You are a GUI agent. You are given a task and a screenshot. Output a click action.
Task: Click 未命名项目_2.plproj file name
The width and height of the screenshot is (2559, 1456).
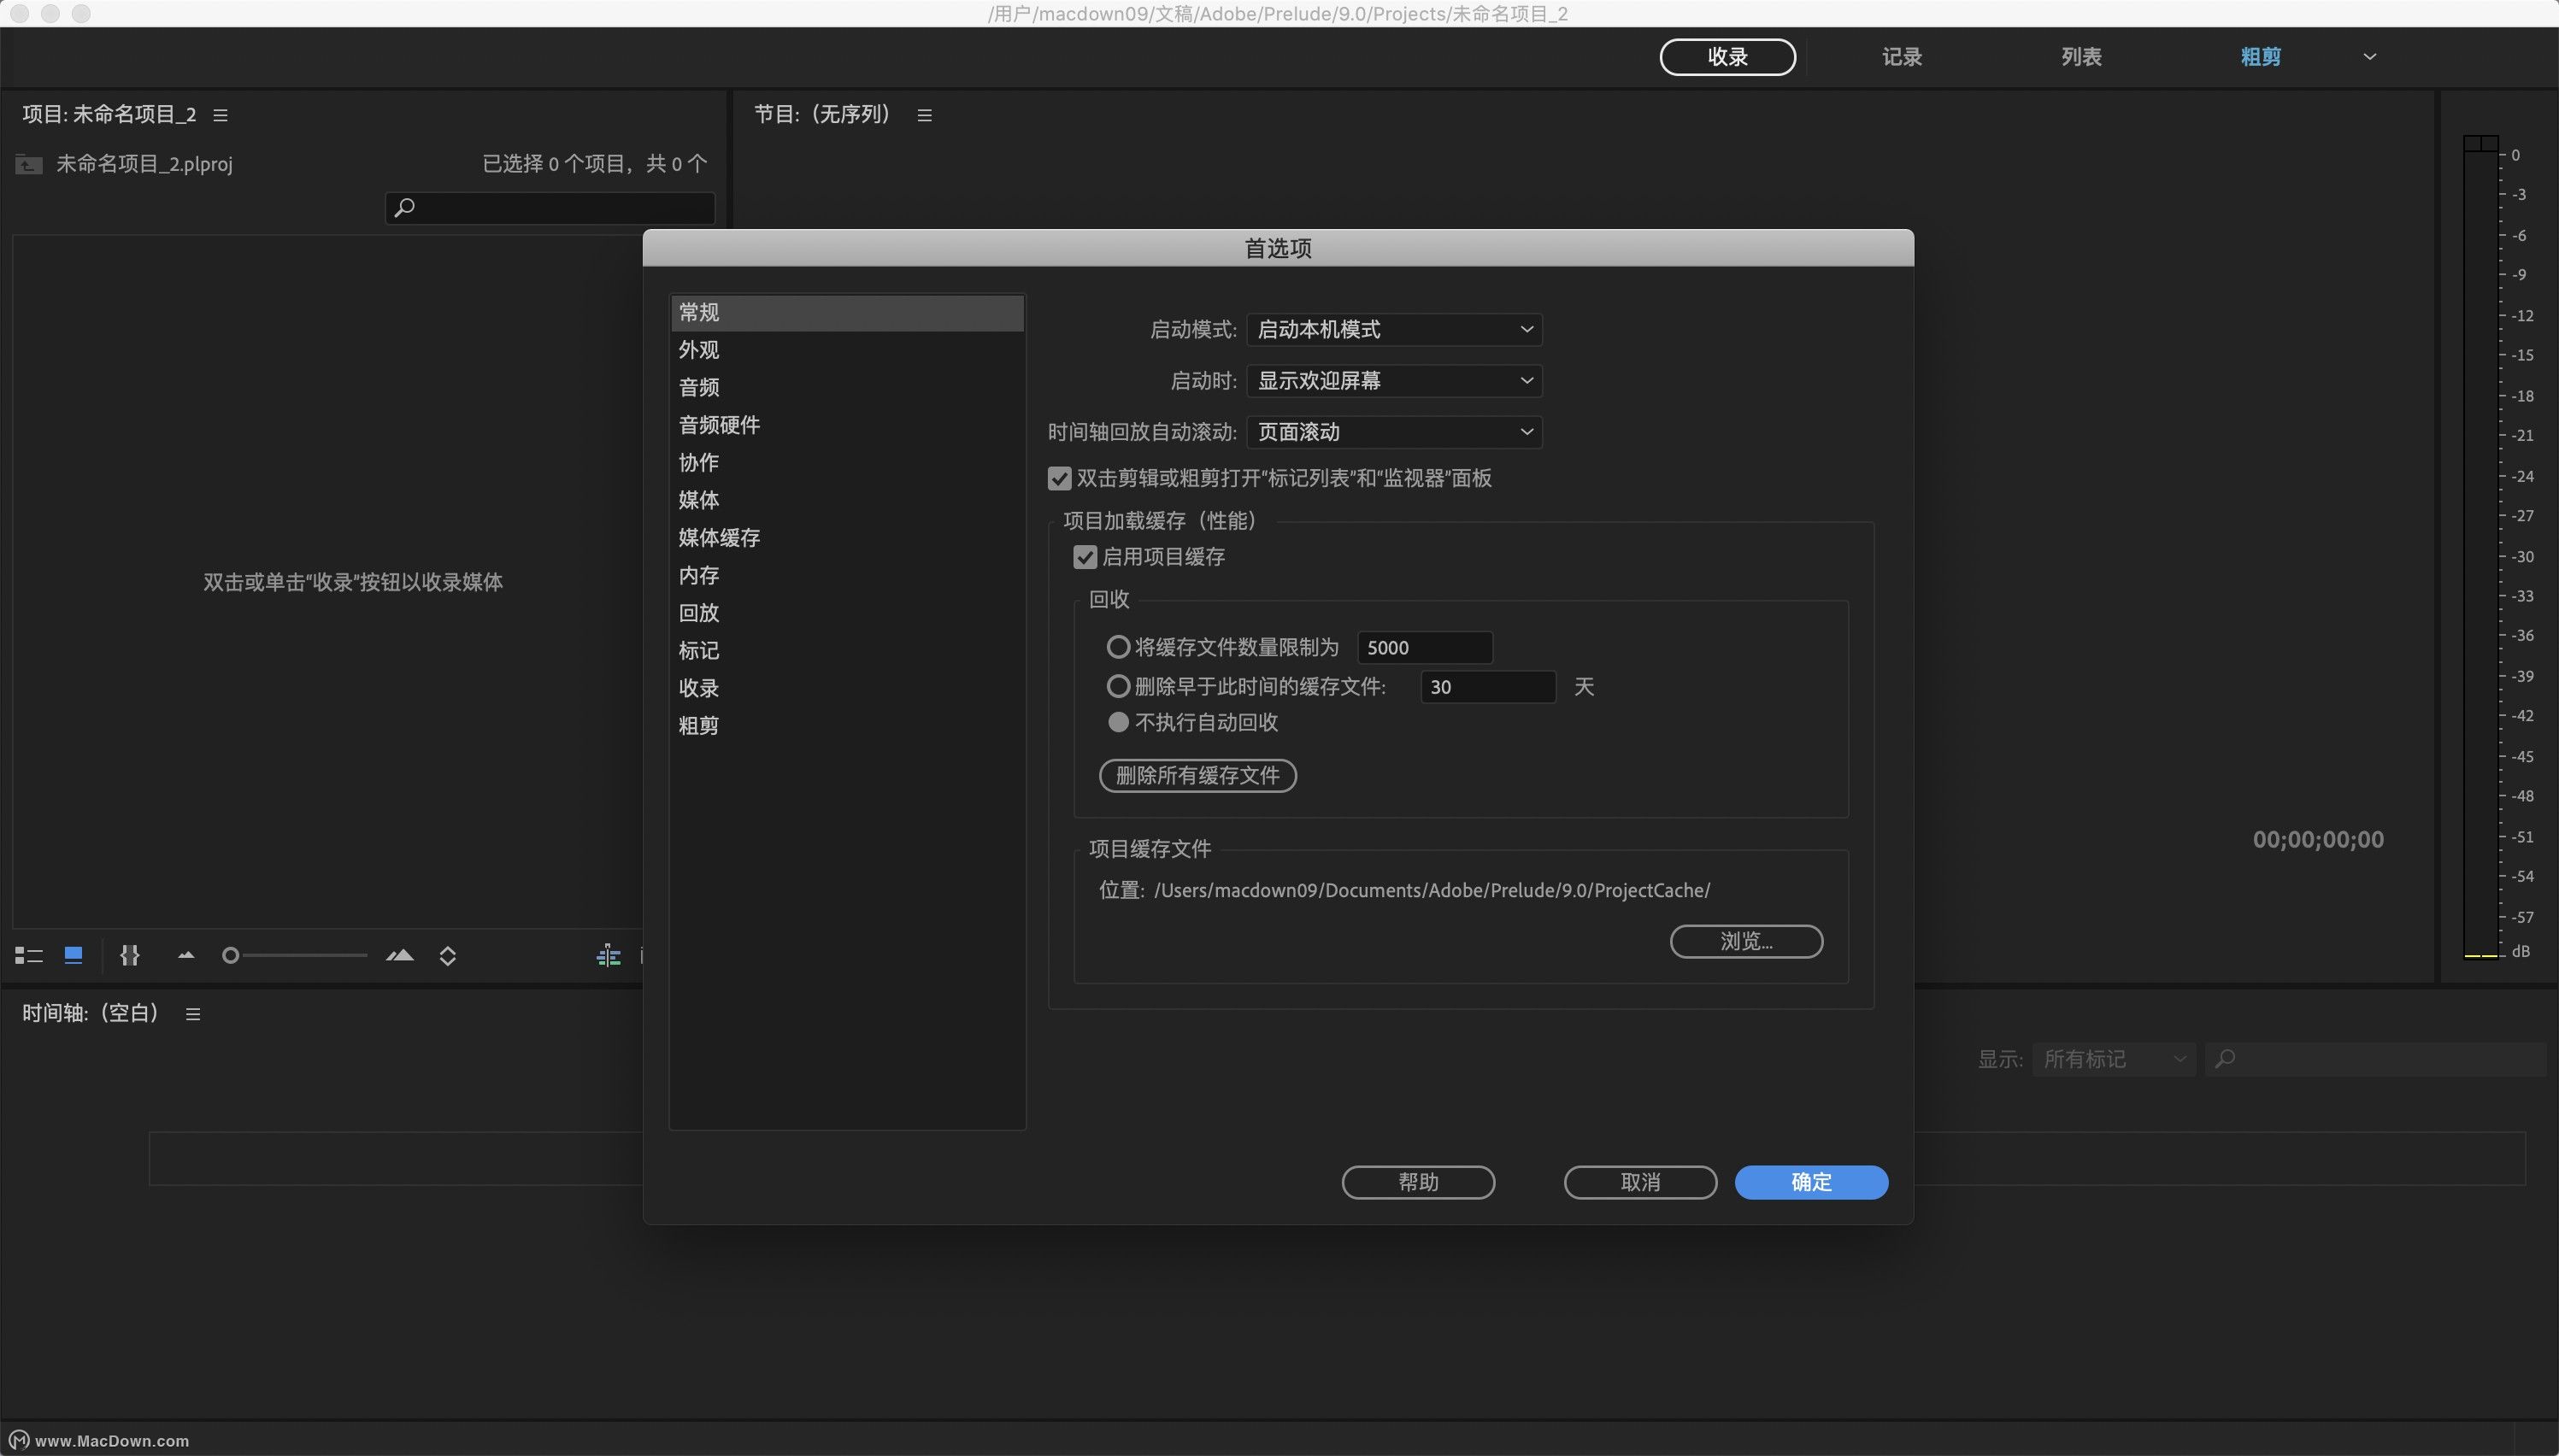[145, 164]
